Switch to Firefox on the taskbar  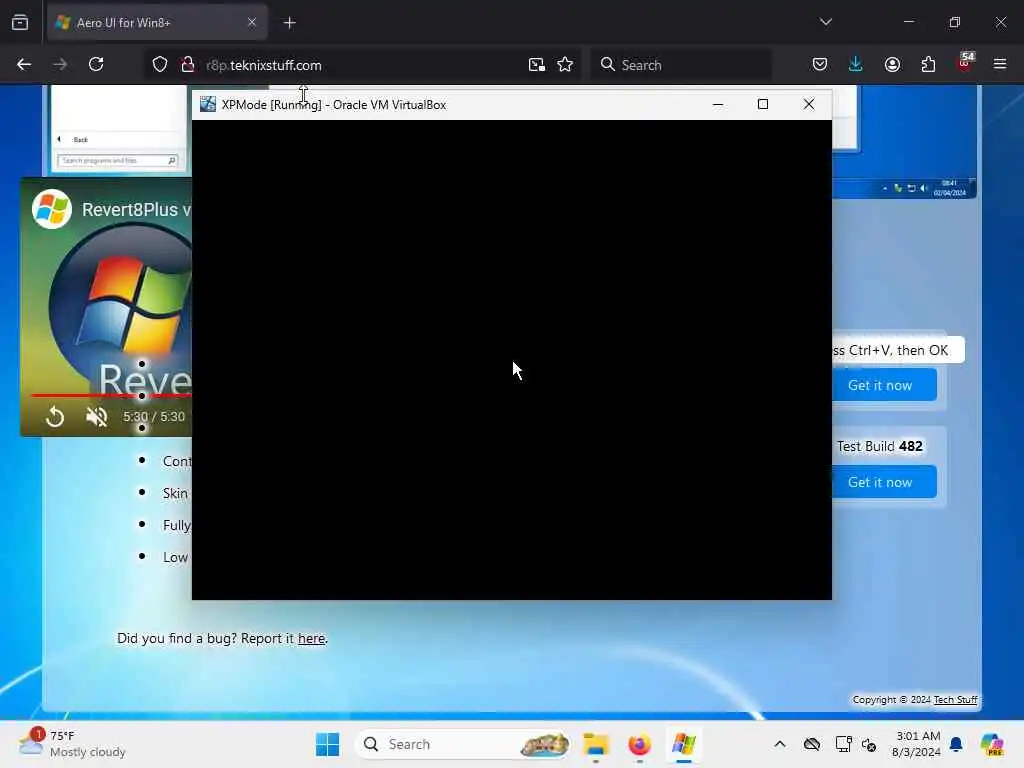click(639, 744)
